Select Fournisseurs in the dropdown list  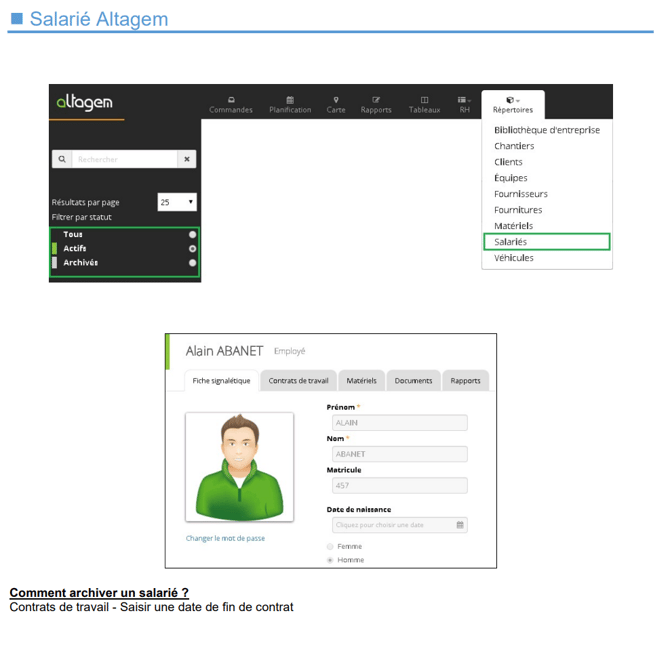point(521,194)
